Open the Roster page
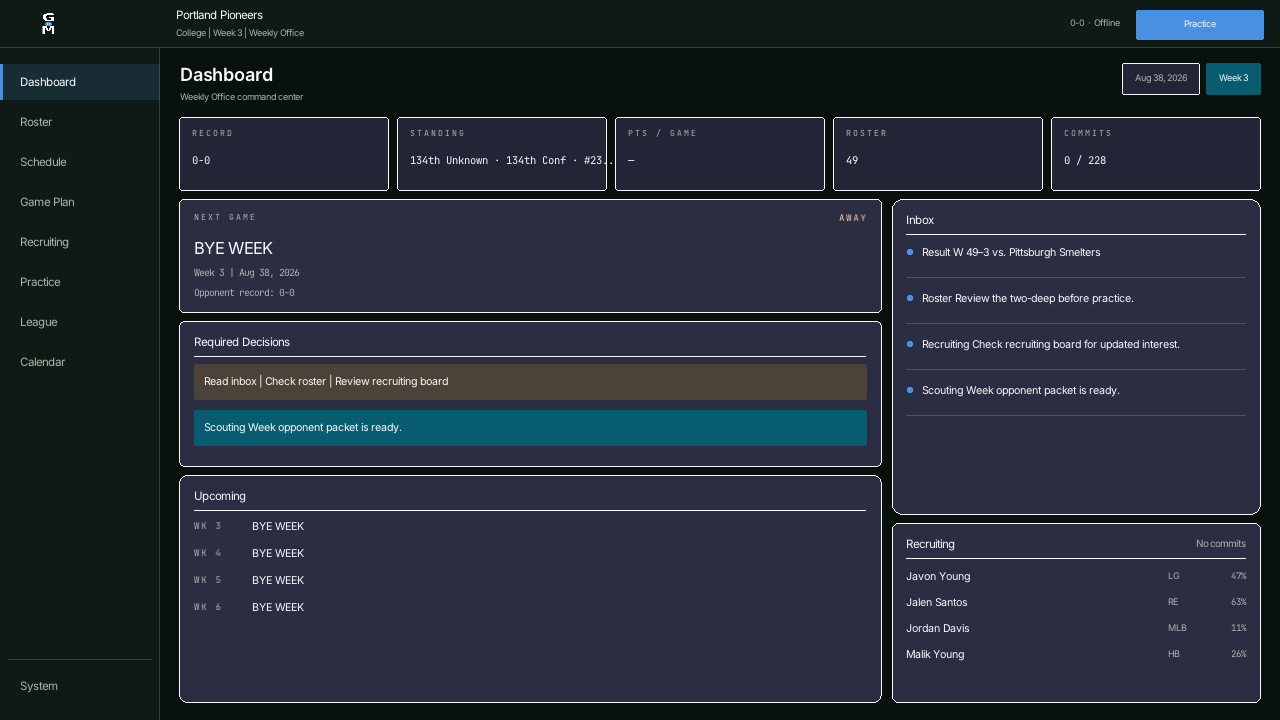This screenshot has height=720, width=1280. (80, 122)
